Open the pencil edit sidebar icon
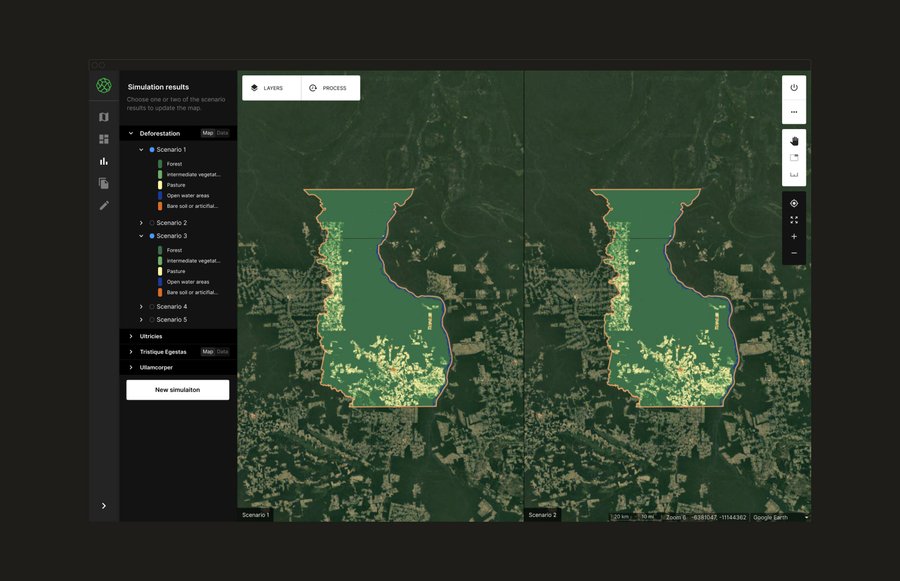The height and width of the screenshot is (581, 900). click(x=104, y=205)
